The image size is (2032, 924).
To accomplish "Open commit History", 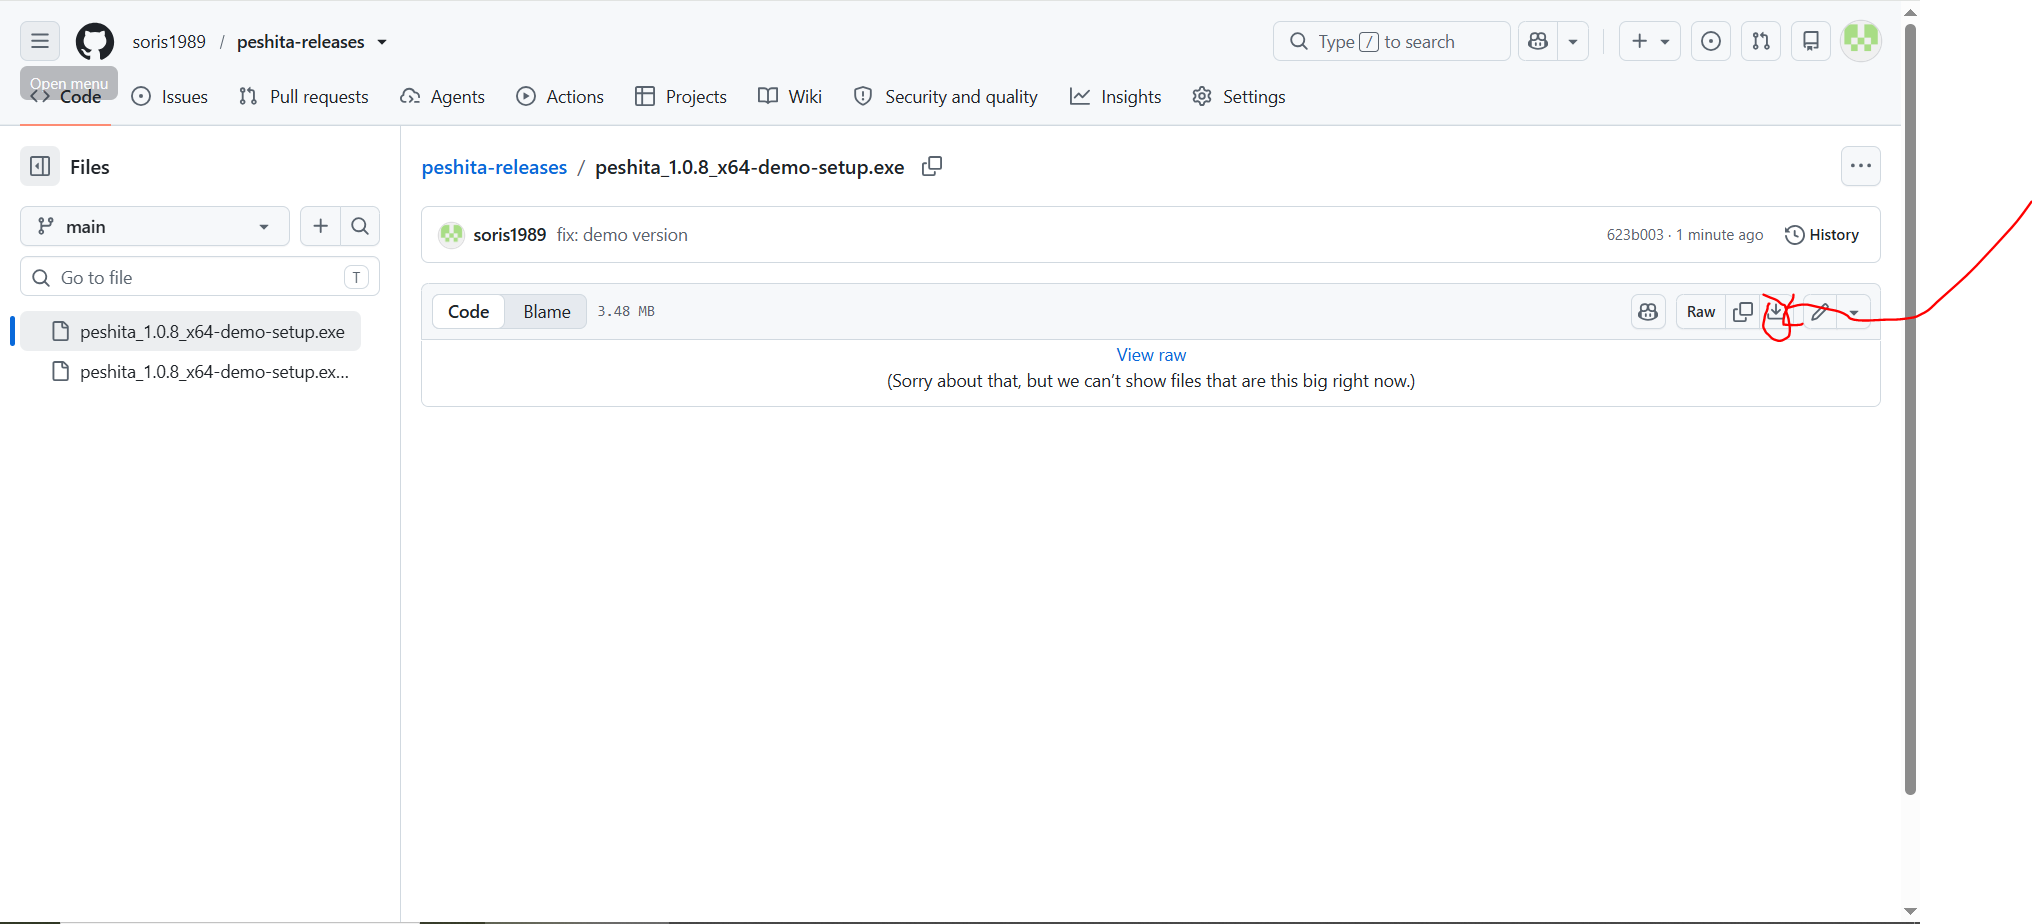I will 1822,235.
